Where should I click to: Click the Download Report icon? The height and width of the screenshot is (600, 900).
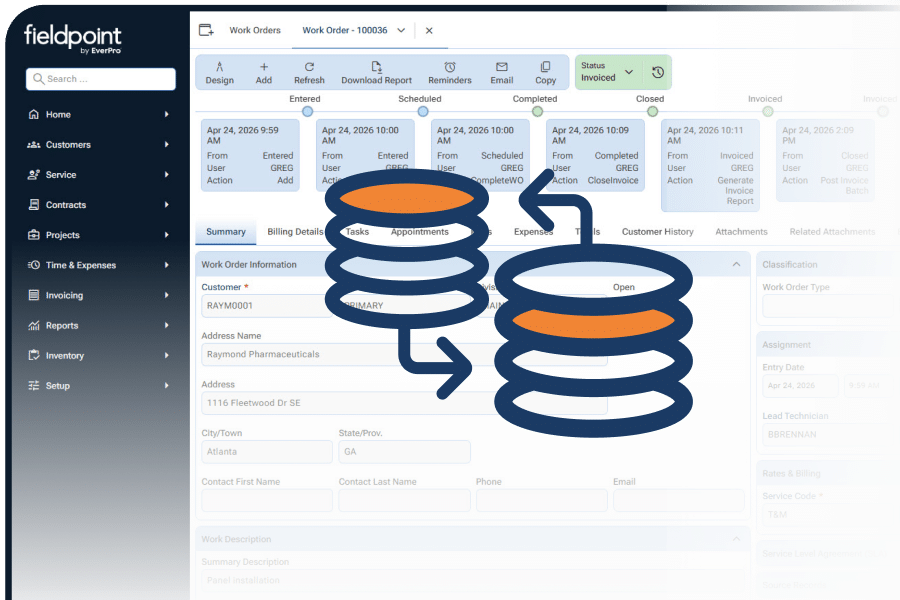tap(376, 67)
